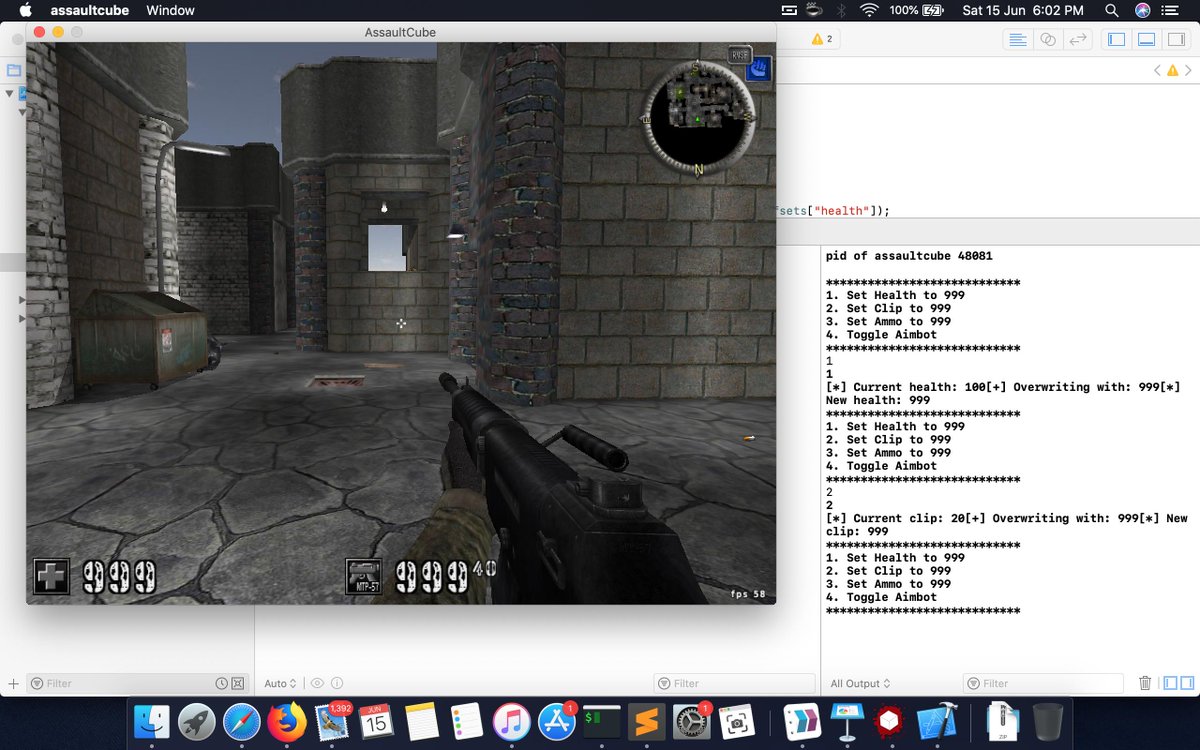This screenshot has height=750, width=1200.
Task: Click the info icon in the variables bar
Action: pos(337,684)
